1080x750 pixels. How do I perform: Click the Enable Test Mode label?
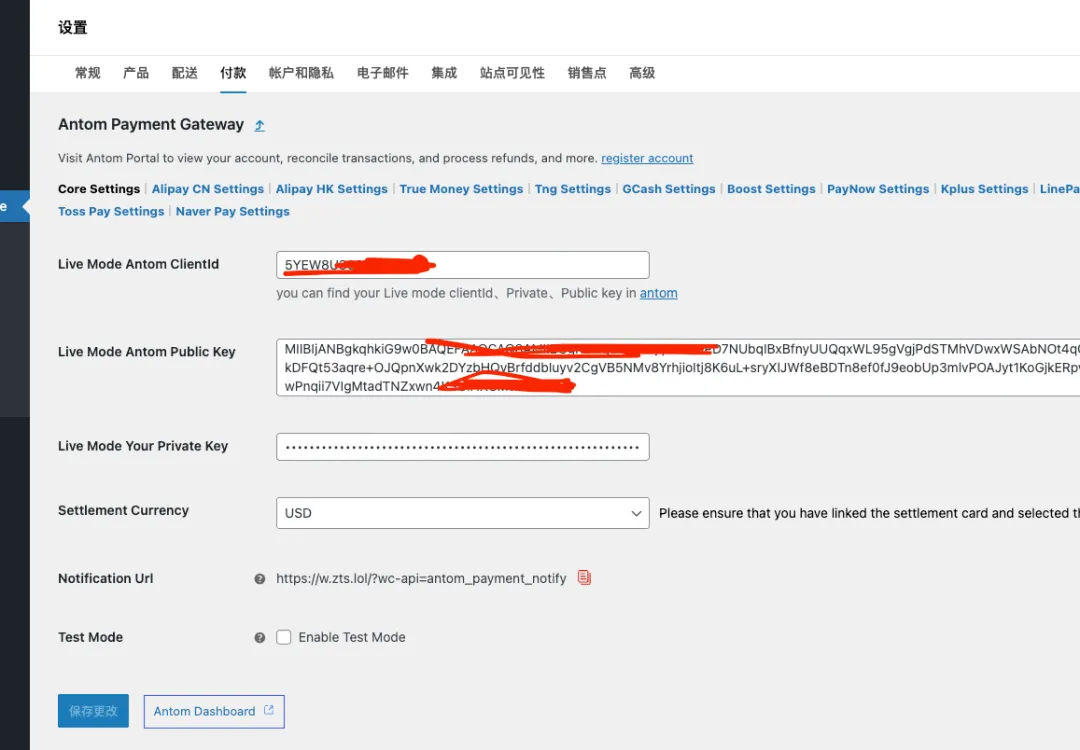(x=352, y=638)
